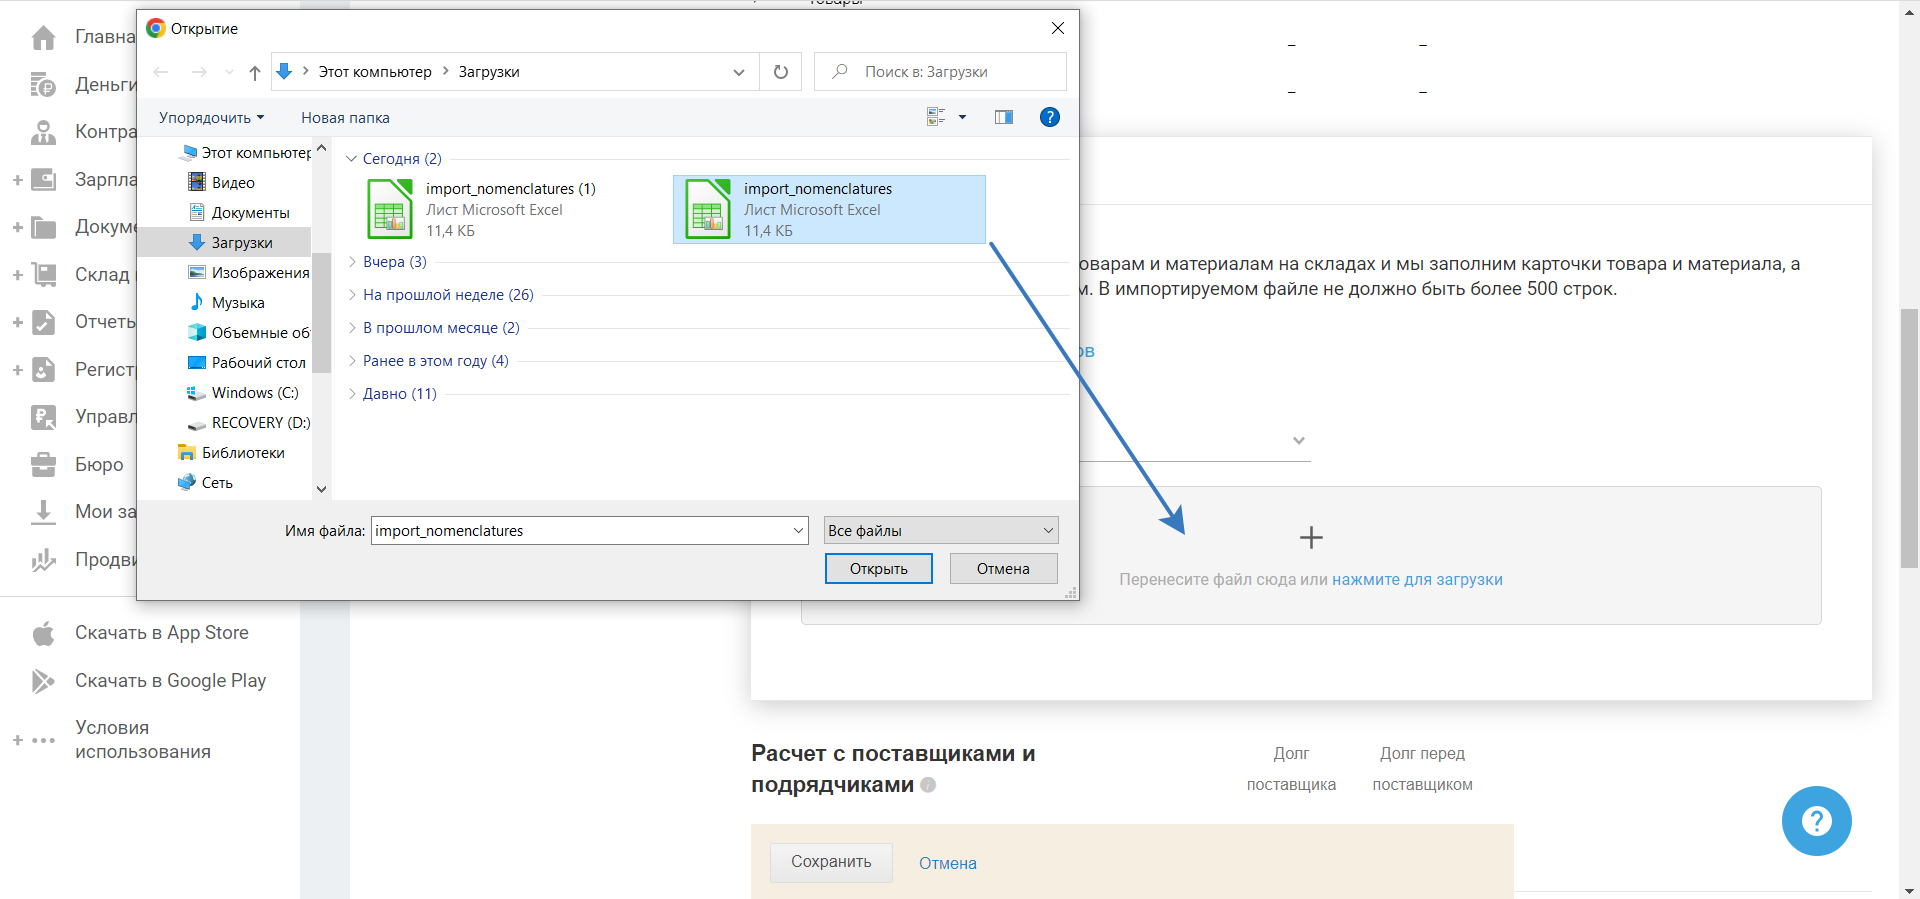1920x899 pixels.
Task: Select the RECOVERY (D:) drive
Action: [x=250, y=423]
